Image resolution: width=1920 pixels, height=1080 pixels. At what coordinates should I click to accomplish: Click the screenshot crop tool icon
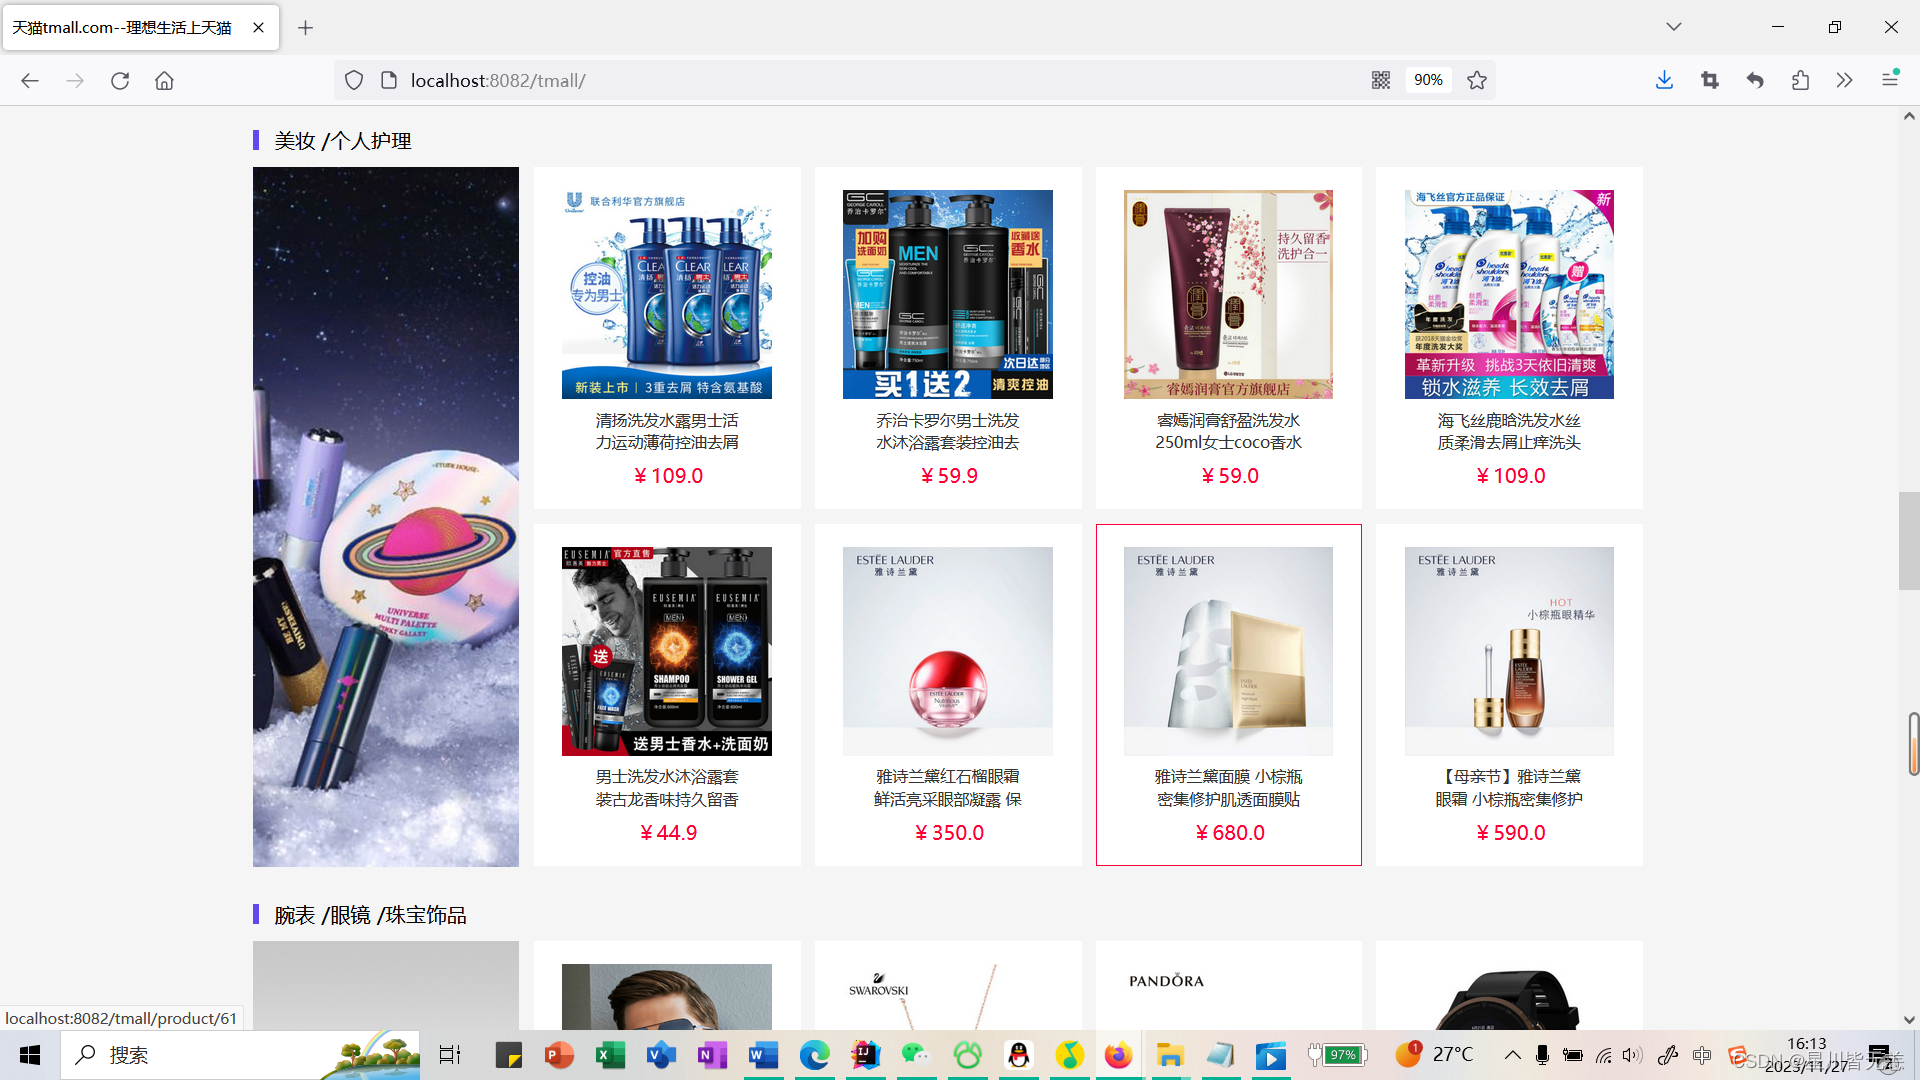click(1710, 80)
